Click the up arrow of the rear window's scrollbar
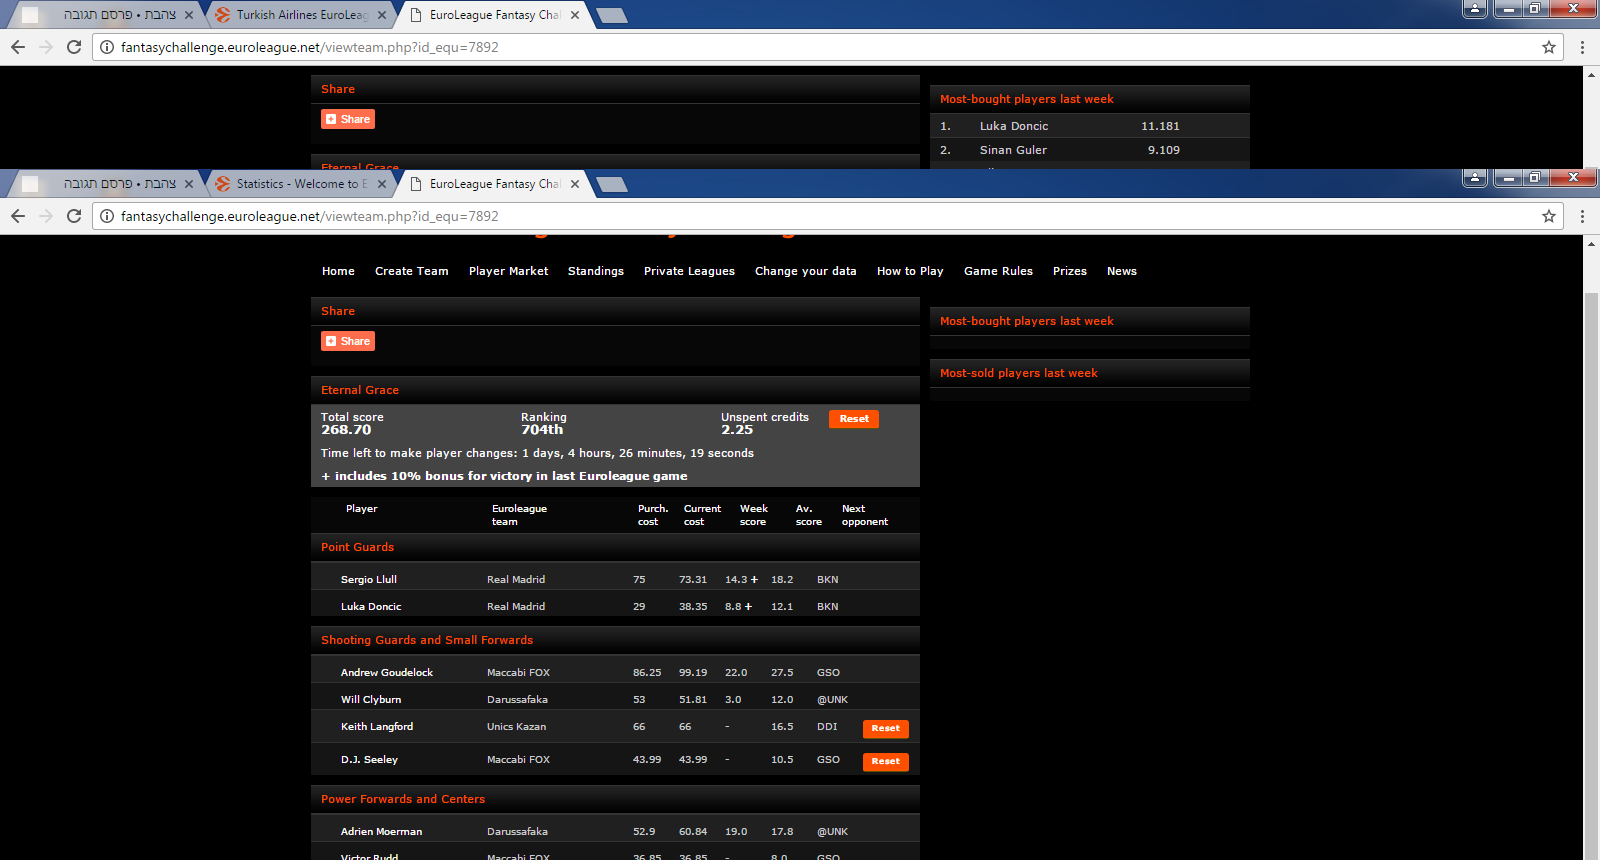The image size is (1600, 860). 1591,74
